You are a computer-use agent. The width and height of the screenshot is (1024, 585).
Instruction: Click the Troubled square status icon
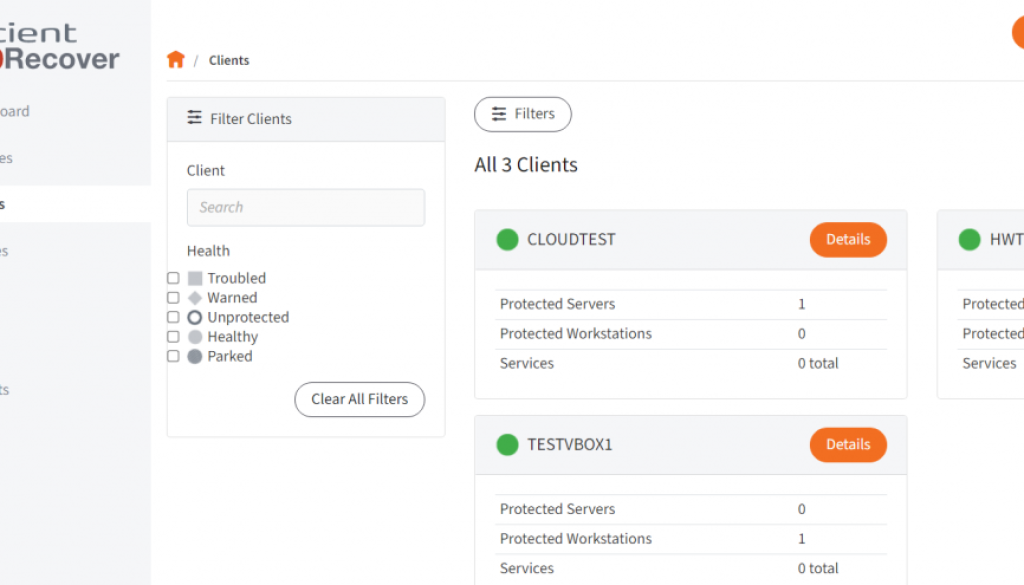click(x=195, y=278)
